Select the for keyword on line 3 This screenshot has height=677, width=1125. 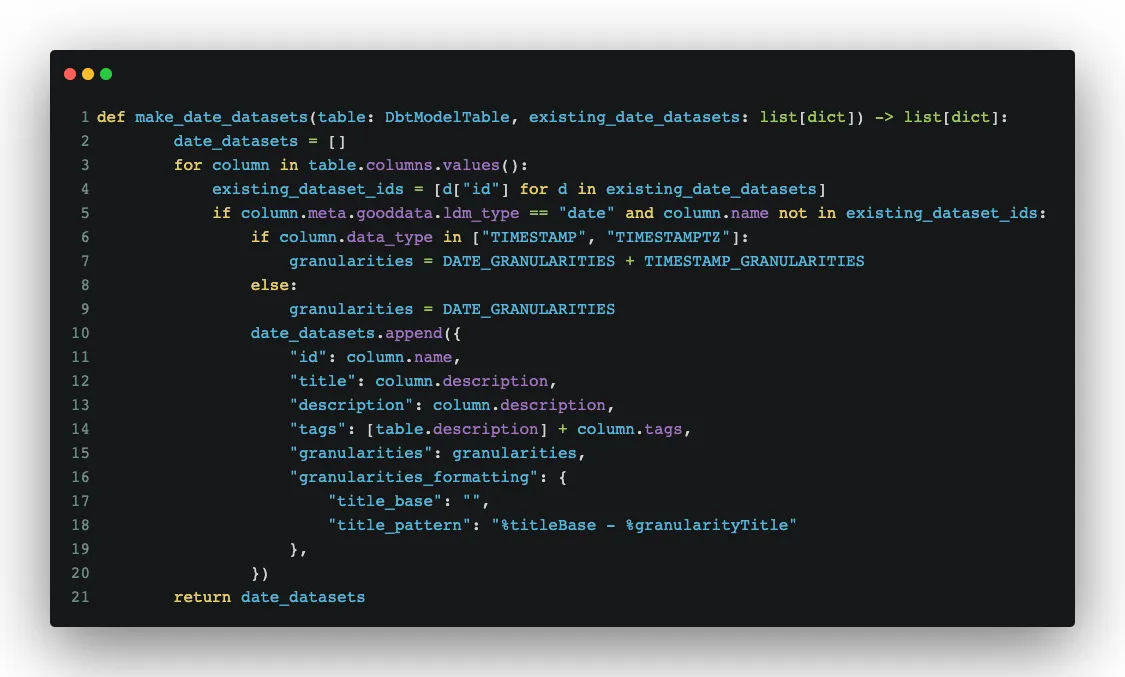click(187, 164)
